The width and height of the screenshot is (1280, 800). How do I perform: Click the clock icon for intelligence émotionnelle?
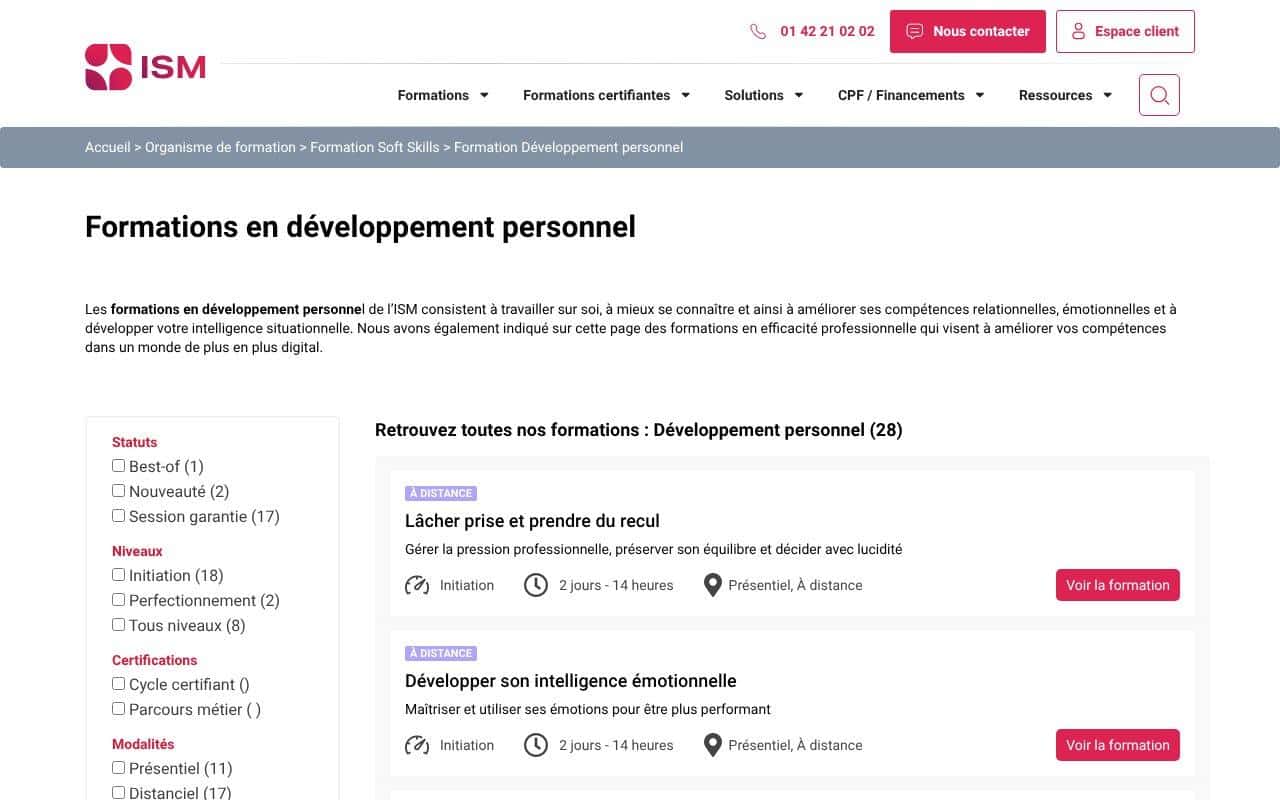click(536, 745)
